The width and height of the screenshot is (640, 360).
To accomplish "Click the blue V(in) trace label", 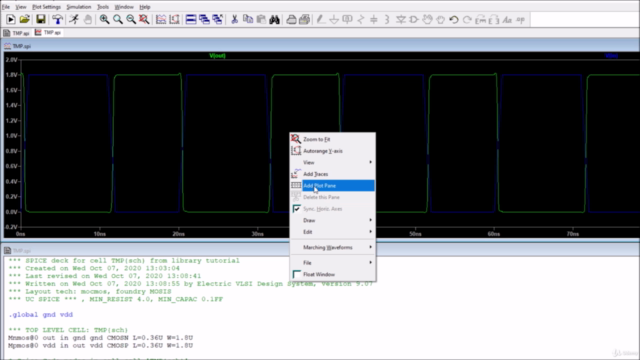I will (611, 56).
